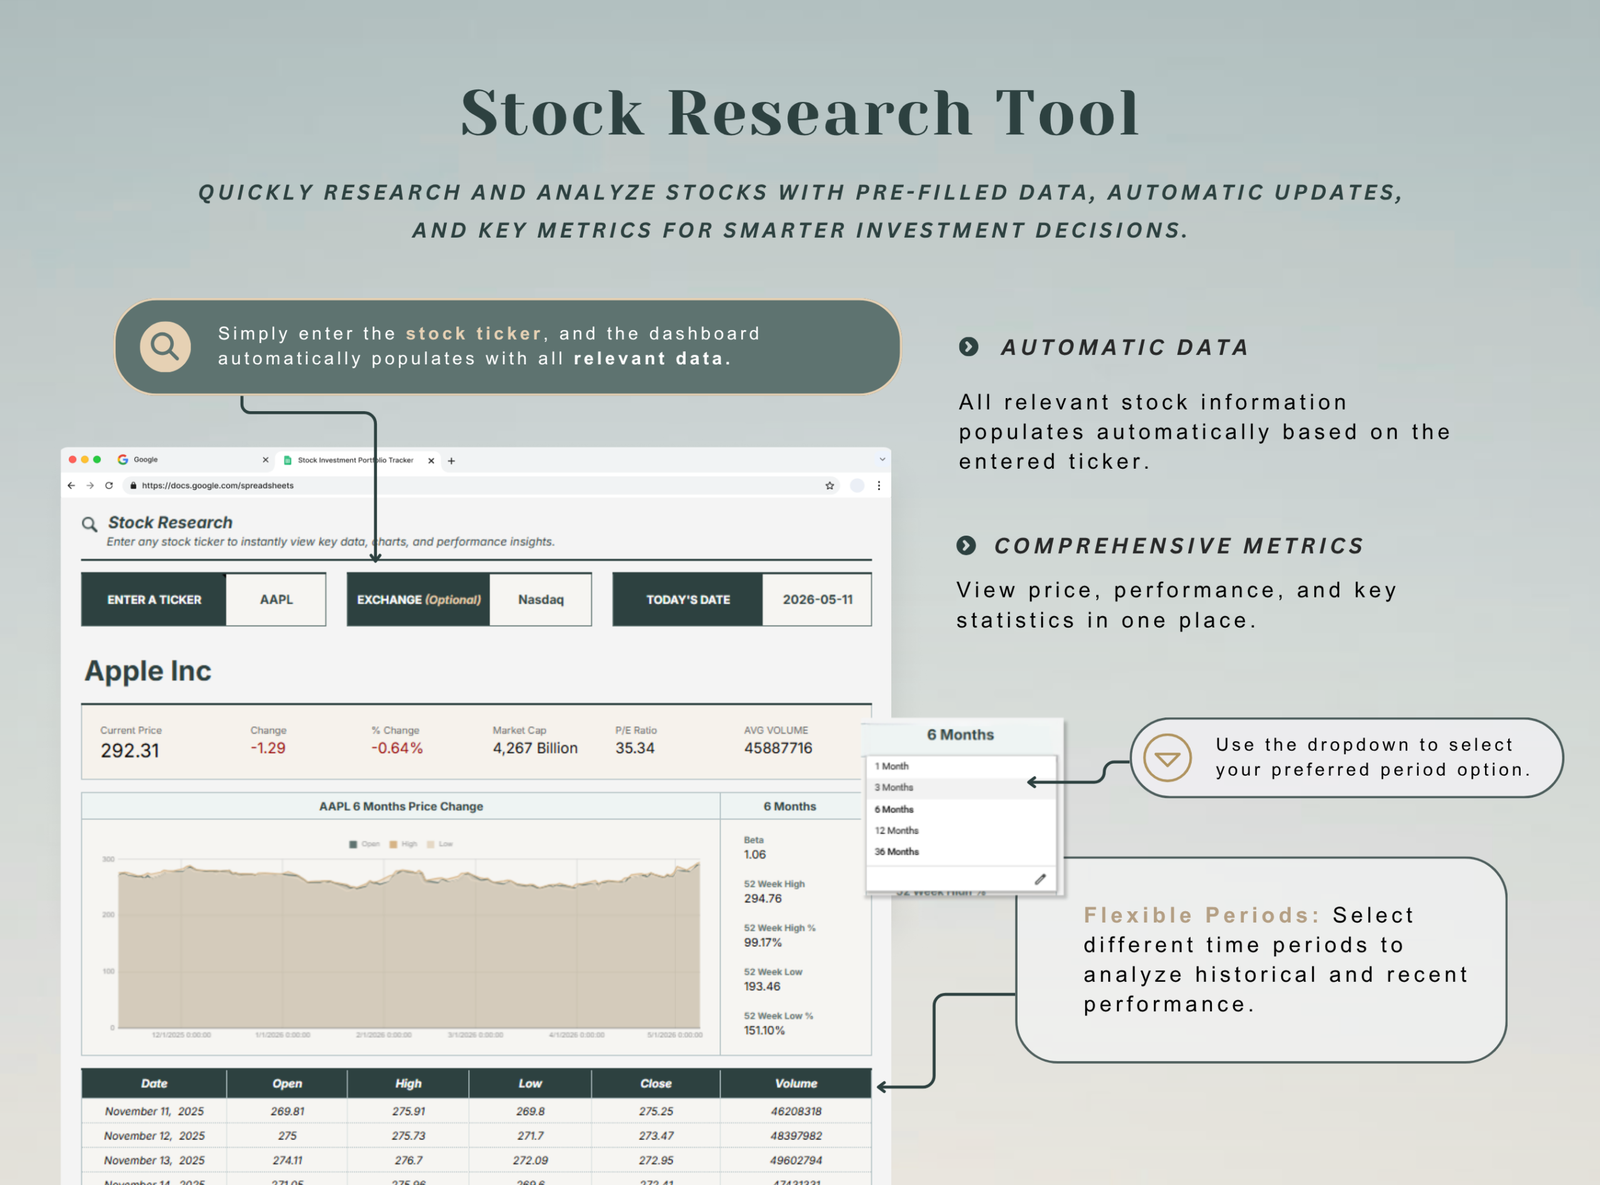The height and width of the screenshot is (1185, 1600).
Task: Select the volume cell 48397982
Action: 796,1136
